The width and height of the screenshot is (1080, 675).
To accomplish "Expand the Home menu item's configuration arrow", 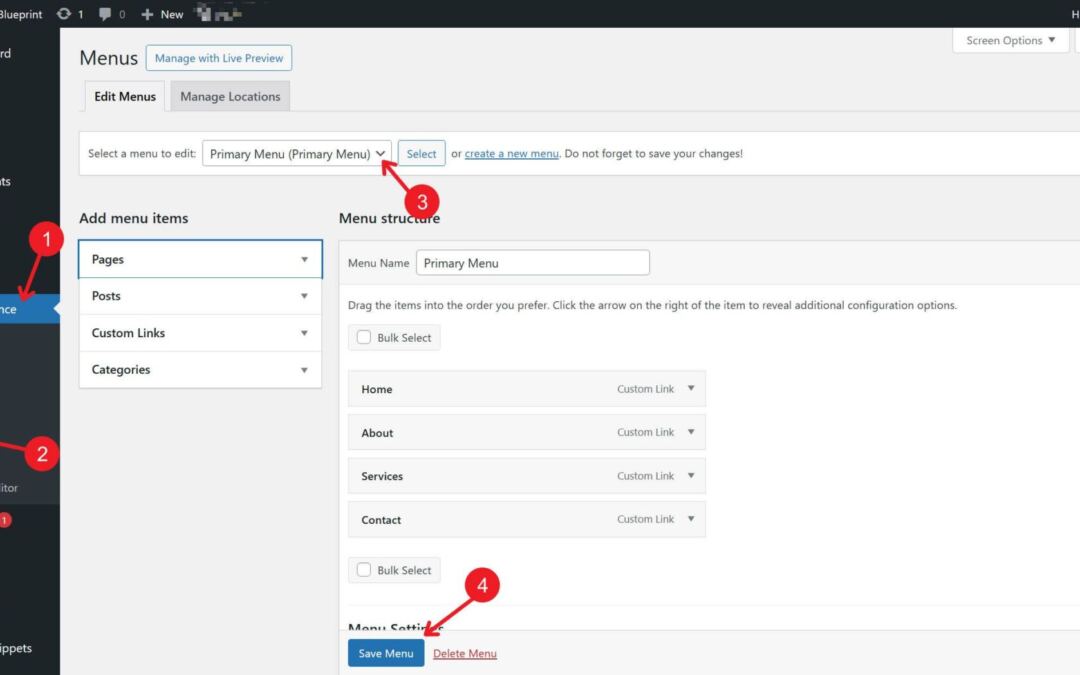I will point(690,388).
